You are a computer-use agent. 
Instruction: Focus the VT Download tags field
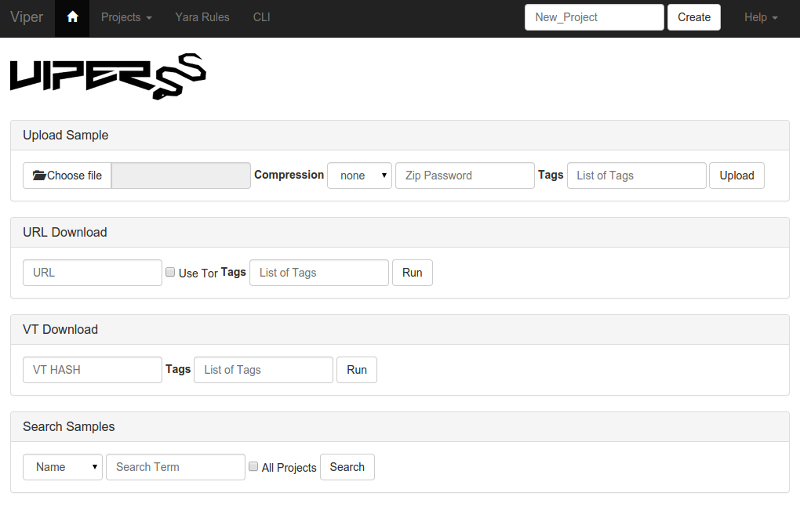263,370
